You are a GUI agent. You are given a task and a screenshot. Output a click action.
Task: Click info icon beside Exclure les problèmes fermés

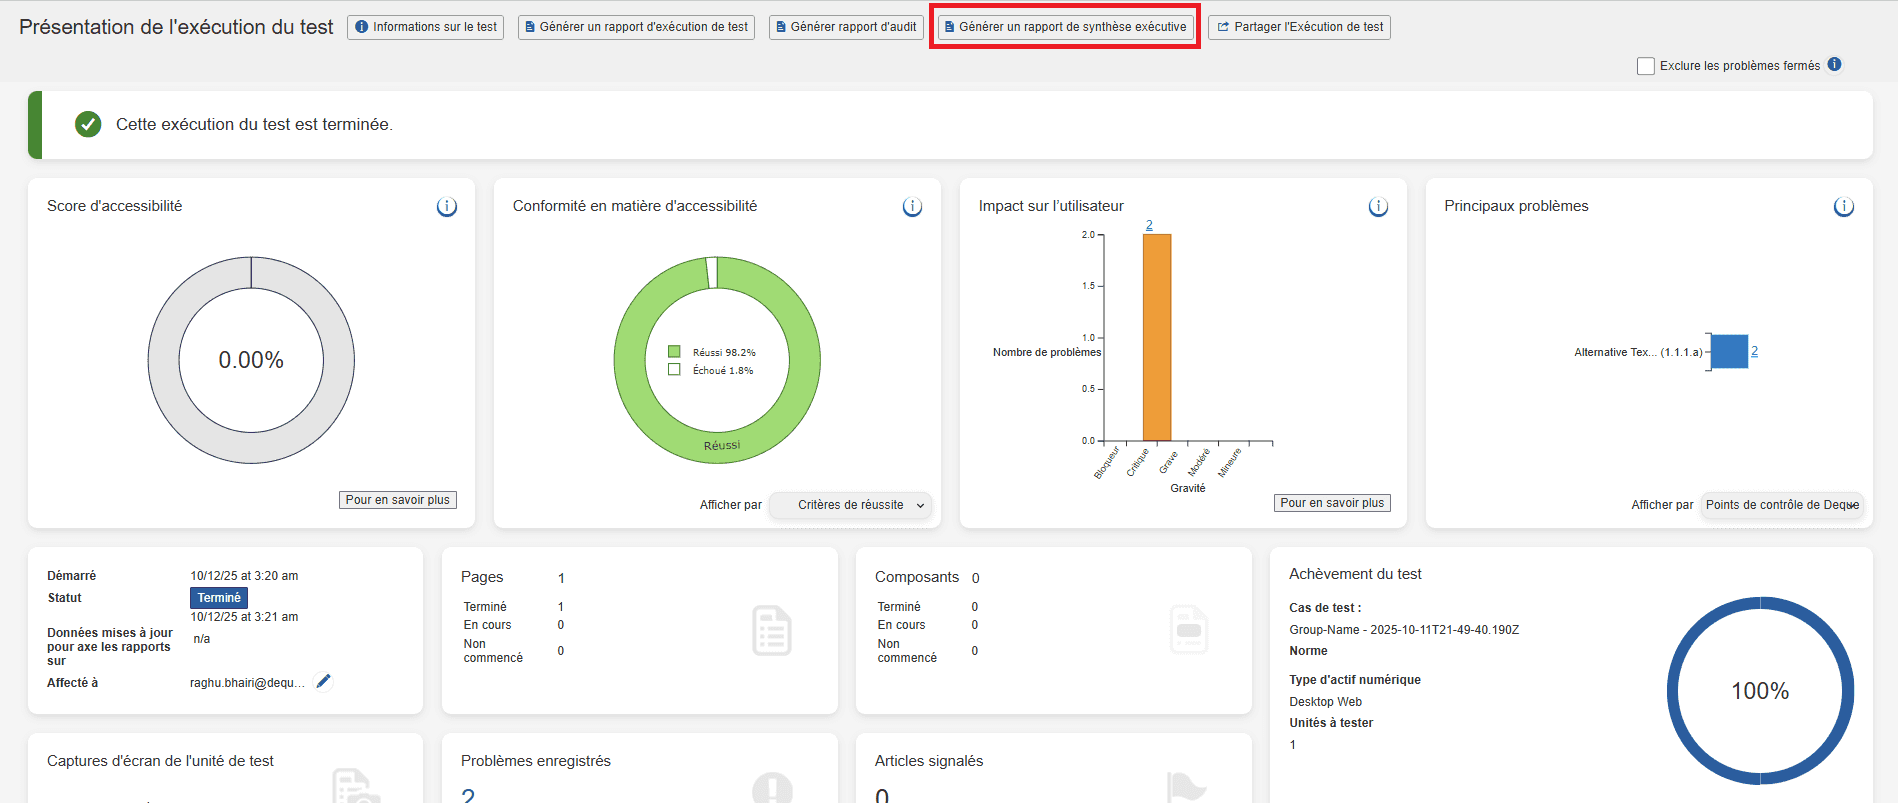click(x=1834, y=65)
